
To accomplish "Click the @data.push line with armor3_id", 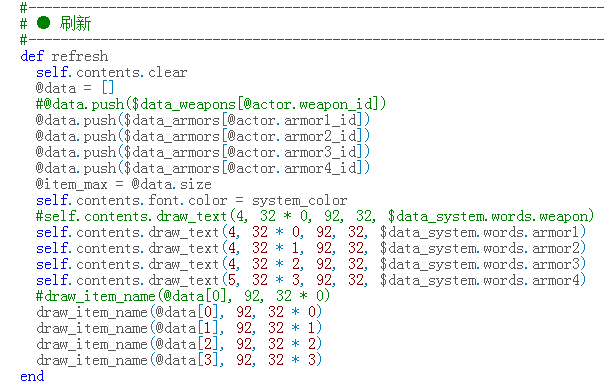I will (x=203, y=152).
